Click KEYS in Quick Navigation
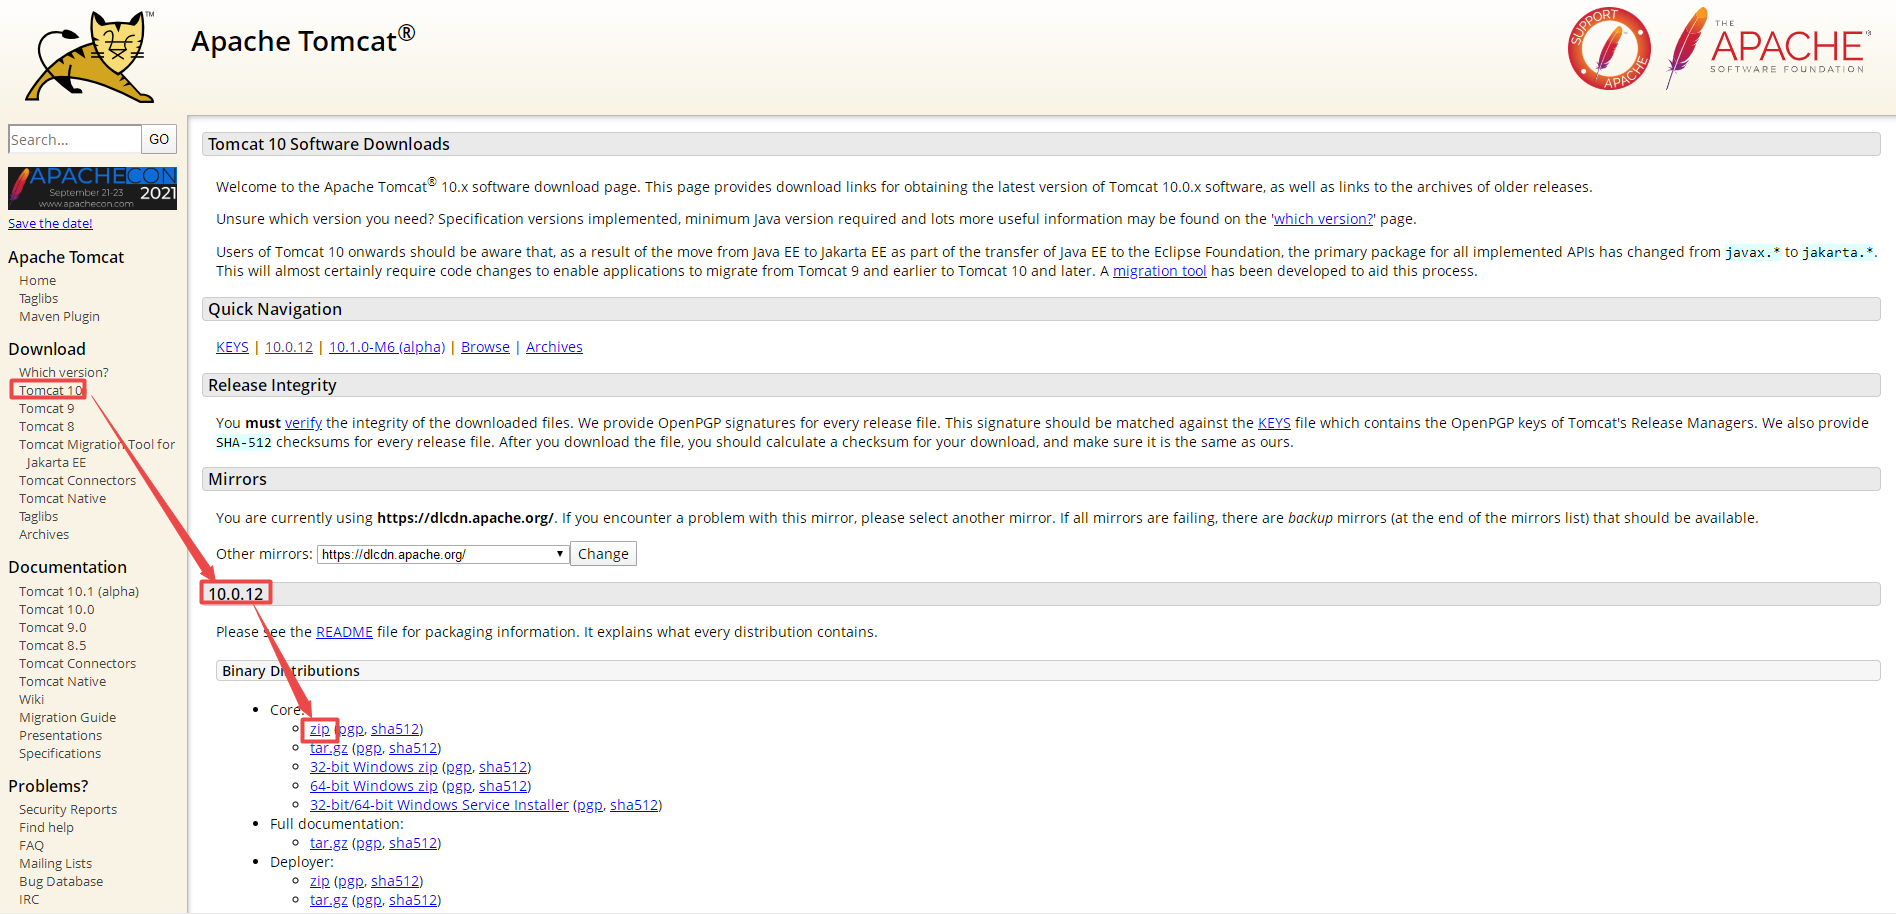This screenshot has height=914, width=1896. coord(232,347)
